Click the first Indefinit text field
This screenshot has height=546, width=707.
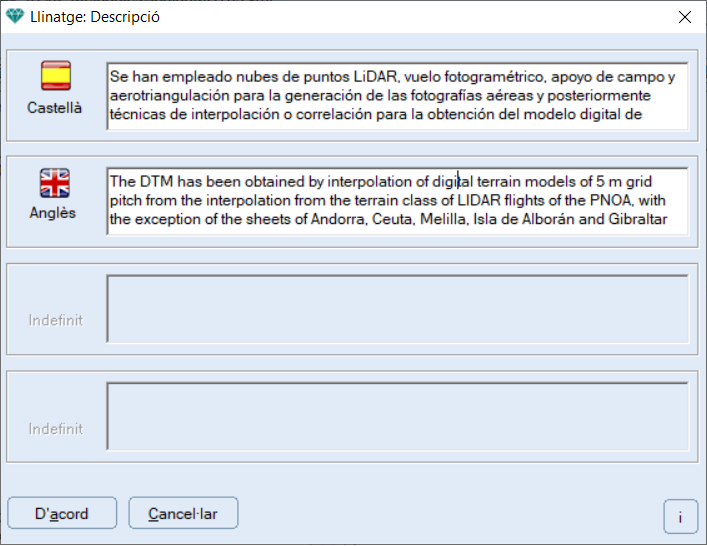pos(398,309)
